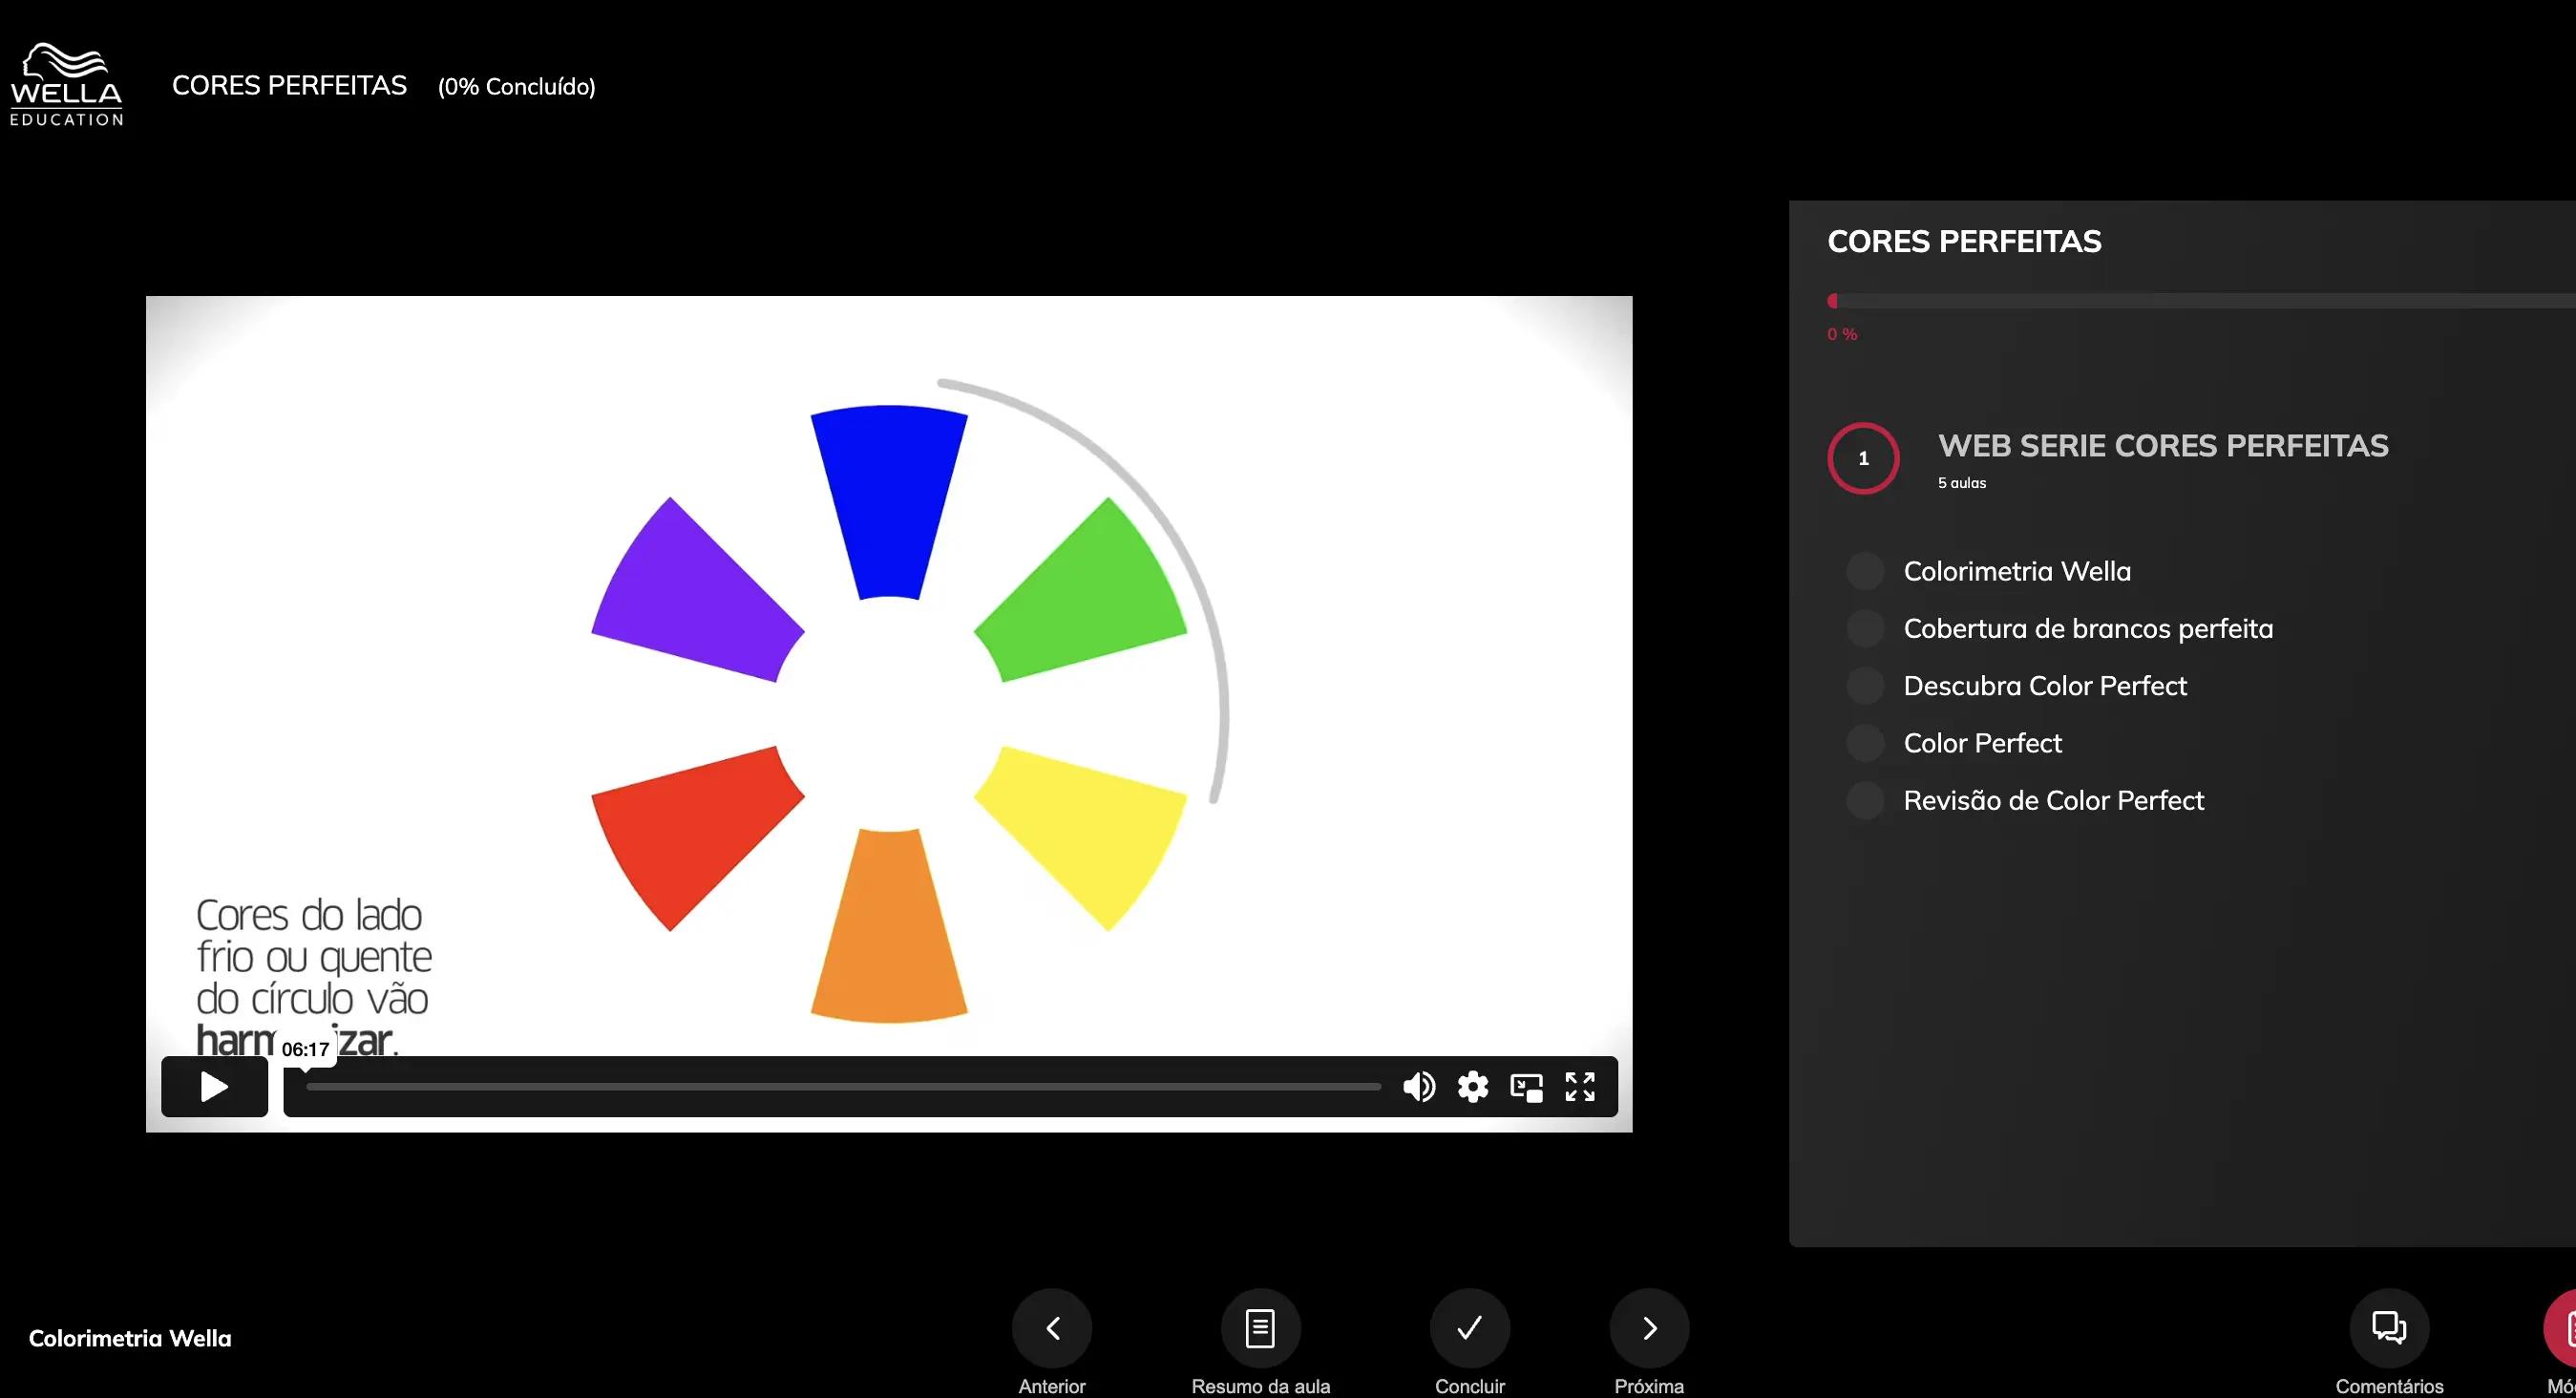
Task: Open Comentários chat icon
Action: point(2388,1328)
